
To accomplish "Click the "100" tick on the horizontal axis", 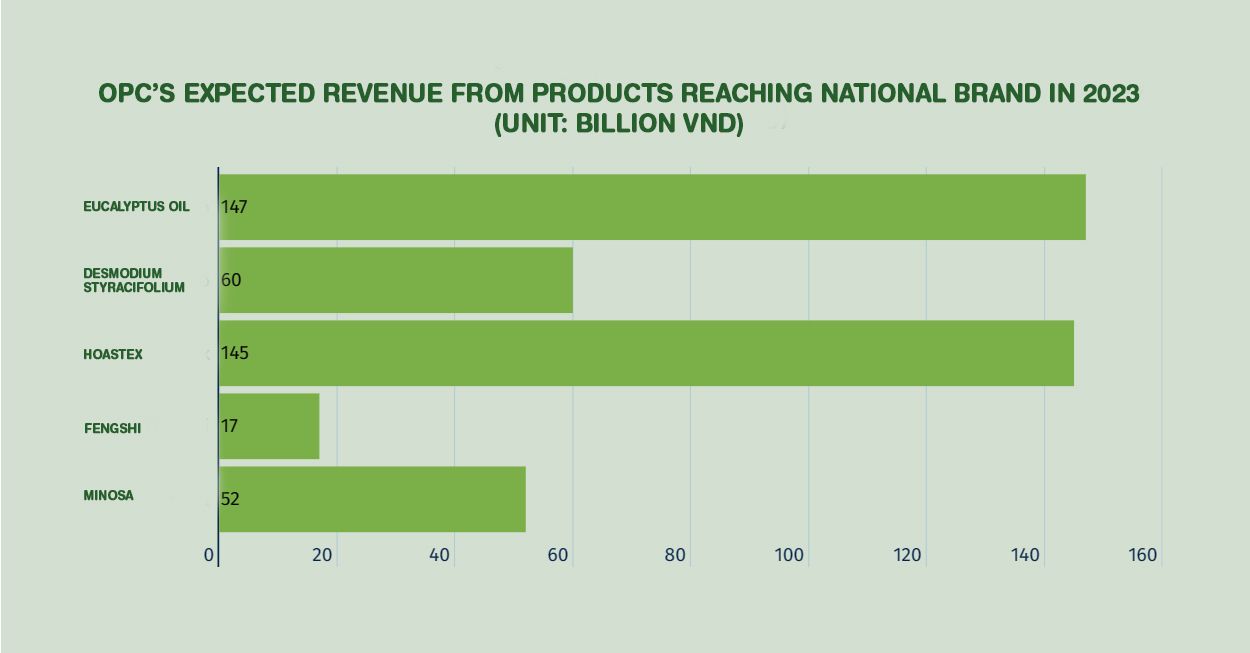I will pos(790,556).
